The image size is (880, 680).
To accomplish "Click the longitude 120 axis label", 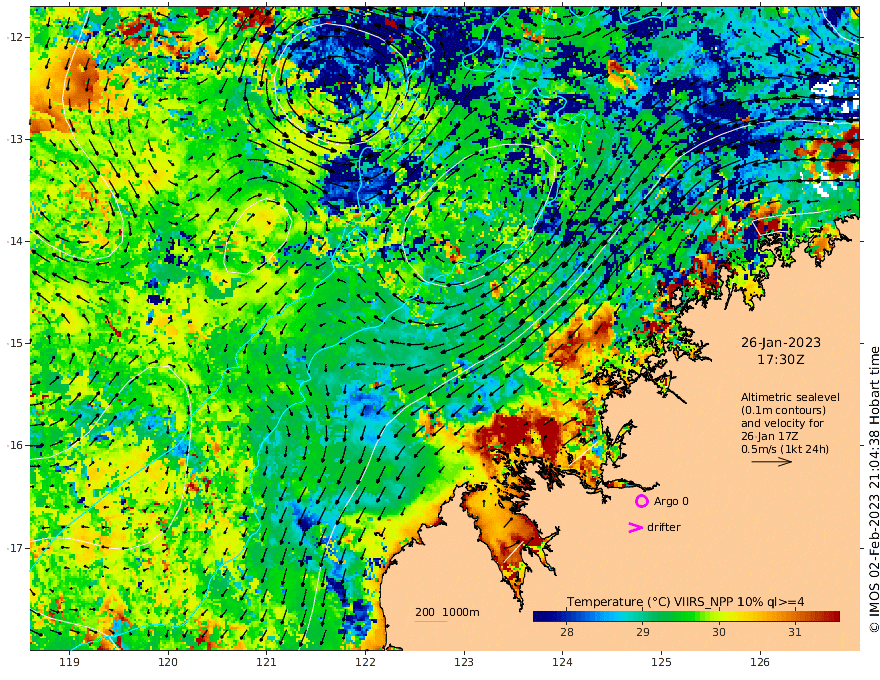I will coord(168,663).
